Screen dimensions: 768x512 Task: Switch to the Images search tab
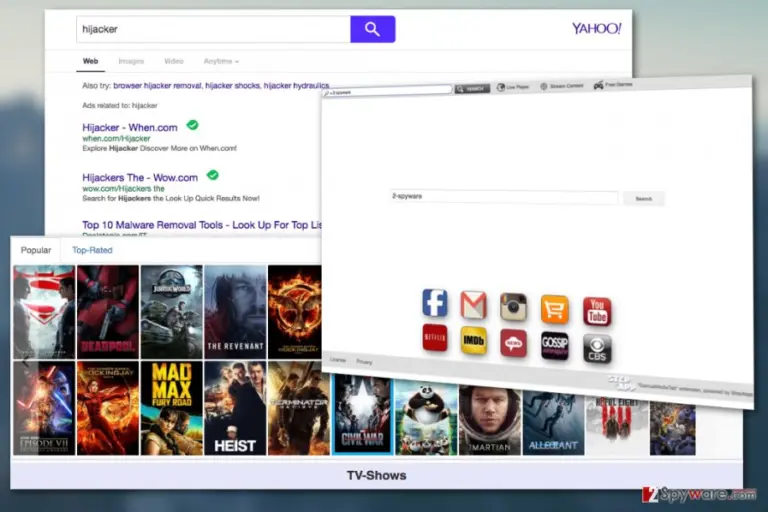coord(131,61)
